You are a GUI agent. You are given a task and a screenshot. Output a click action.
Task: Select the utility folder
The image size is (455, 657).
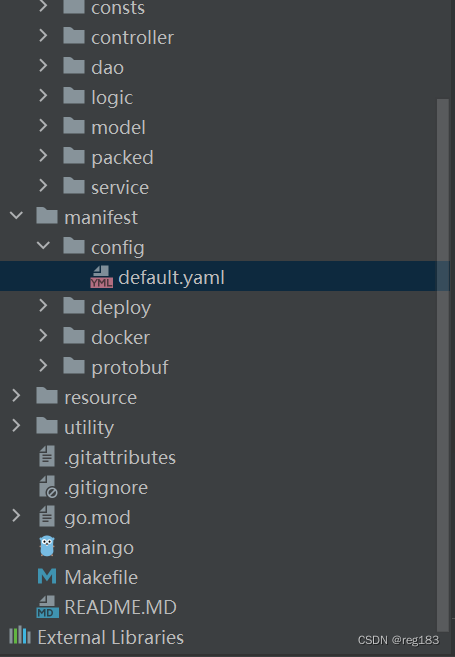pyautogui.click(x=89, y=428)
